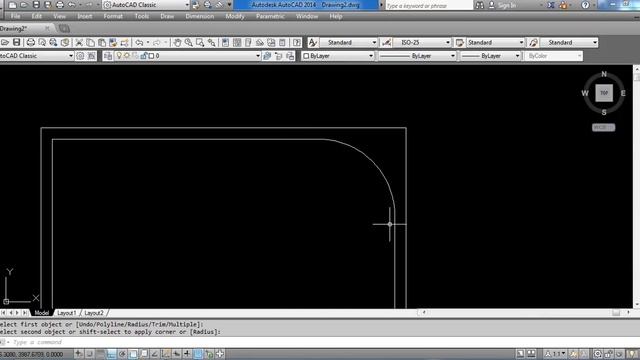Expand the ByLayer lineweight dropdown
Image resolution: width=640 pixels, height=360 pixels.
pyautogui.click(x=517, y=56)
